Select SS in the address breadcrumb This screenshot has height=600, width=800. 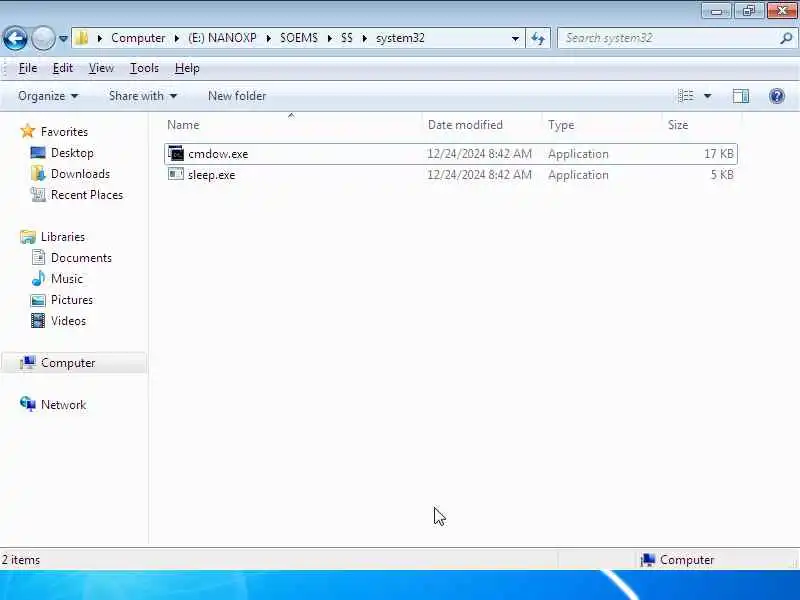coord(347,38)
